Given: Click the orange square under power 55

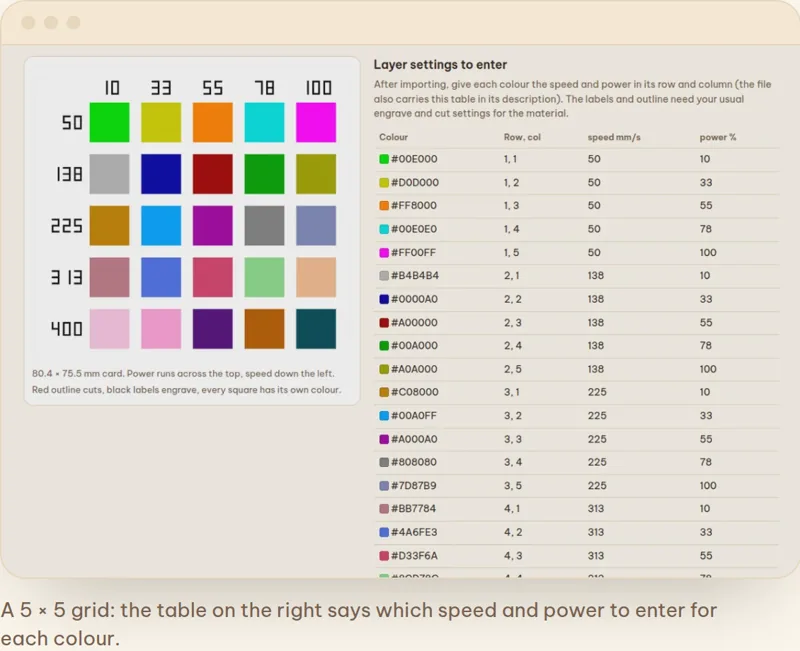Looking at the screenshot, I should coord(212,122).
